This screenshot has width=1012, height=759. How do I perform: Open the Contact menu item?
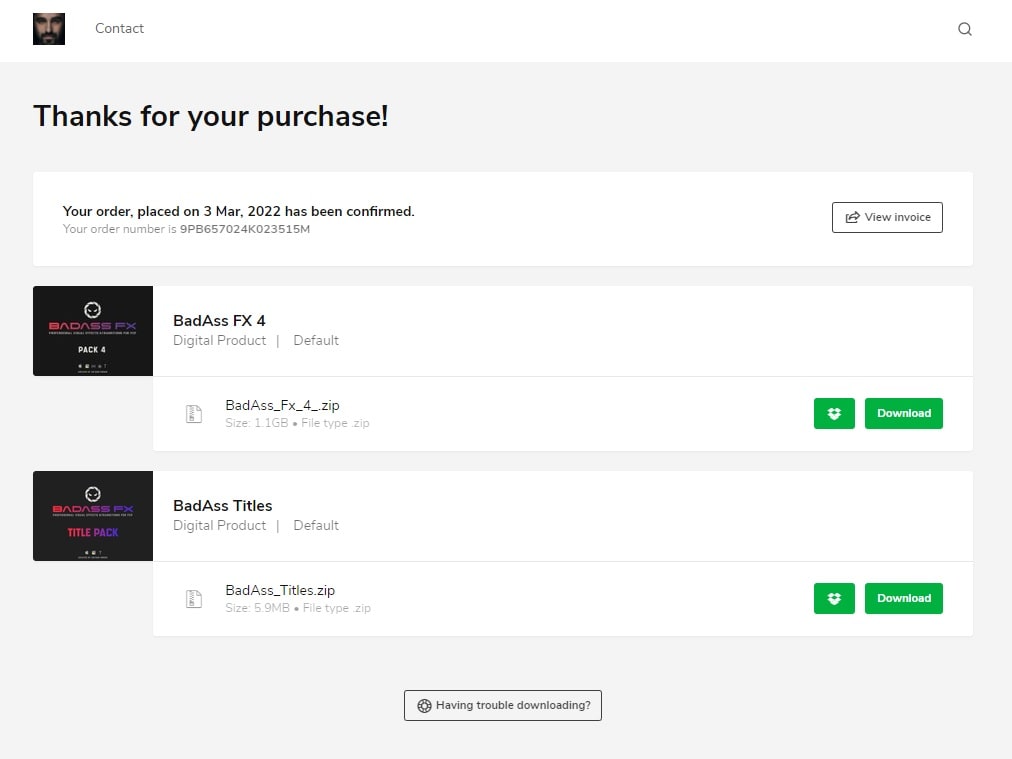pyautogui.click(x=119, y=28)
